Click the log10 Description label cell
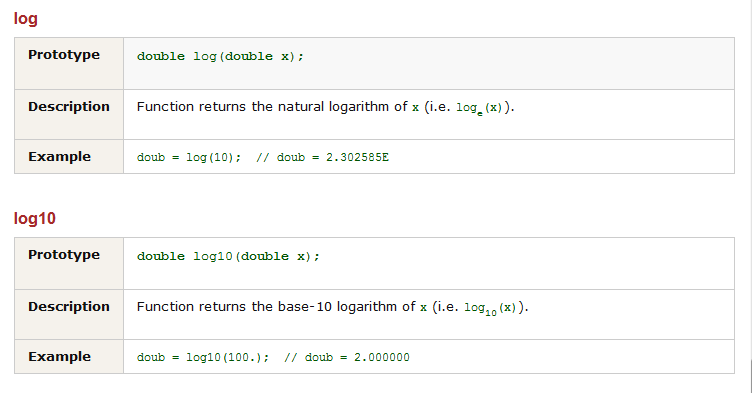The image size is (752, 393). [x=69, y=315]
